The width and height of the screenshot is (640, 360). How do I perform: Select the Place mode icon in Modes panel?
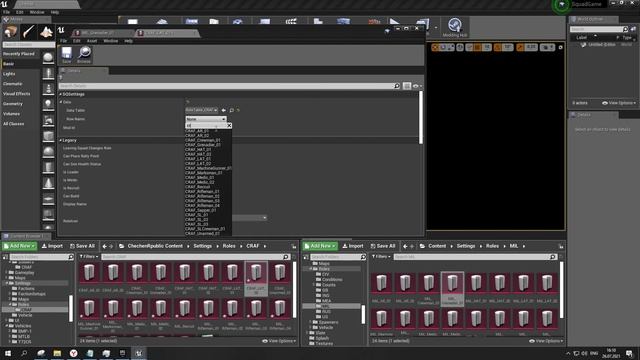(x=11, y=32)
